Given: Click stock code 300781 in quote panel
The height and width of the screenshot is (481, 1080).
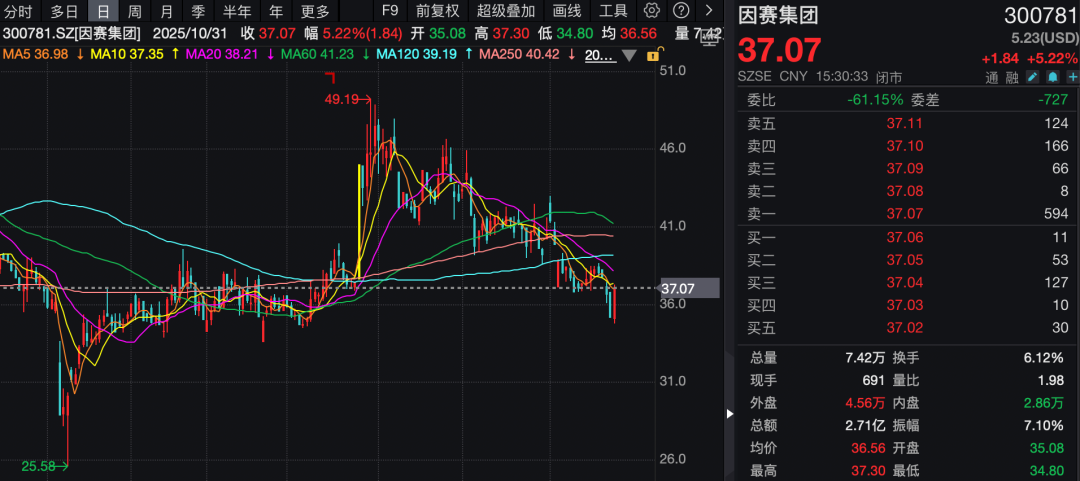Looking at the screenshot, I should [1041, 15].
